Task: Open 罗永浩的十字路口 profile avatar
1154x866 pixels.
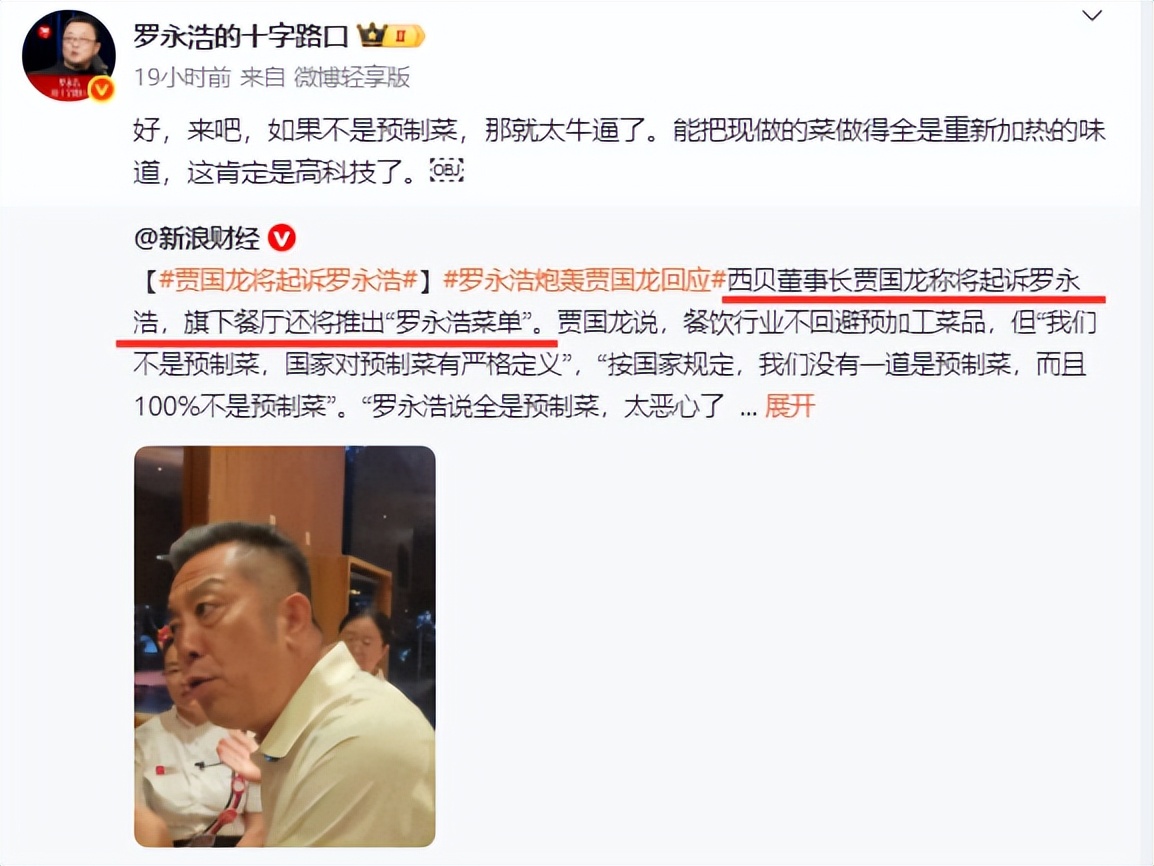Action: point(68,55)
